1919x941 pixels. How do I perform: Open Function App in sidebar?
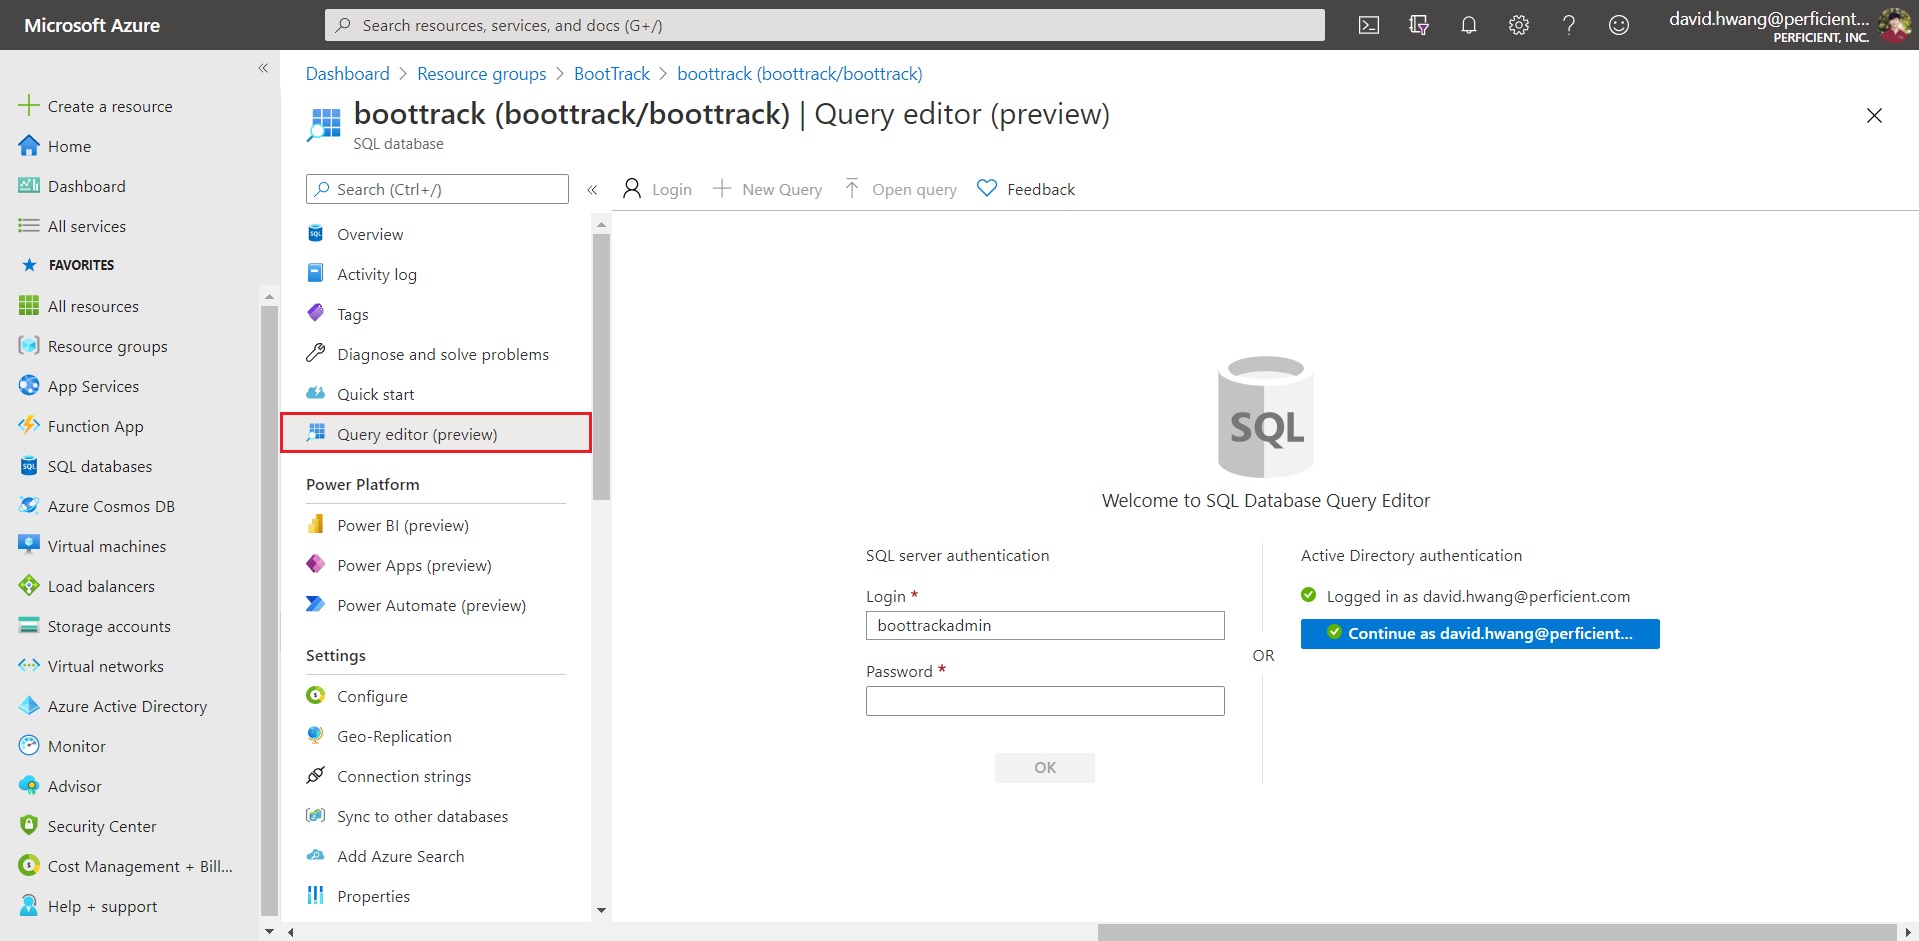tap(95, 426)
